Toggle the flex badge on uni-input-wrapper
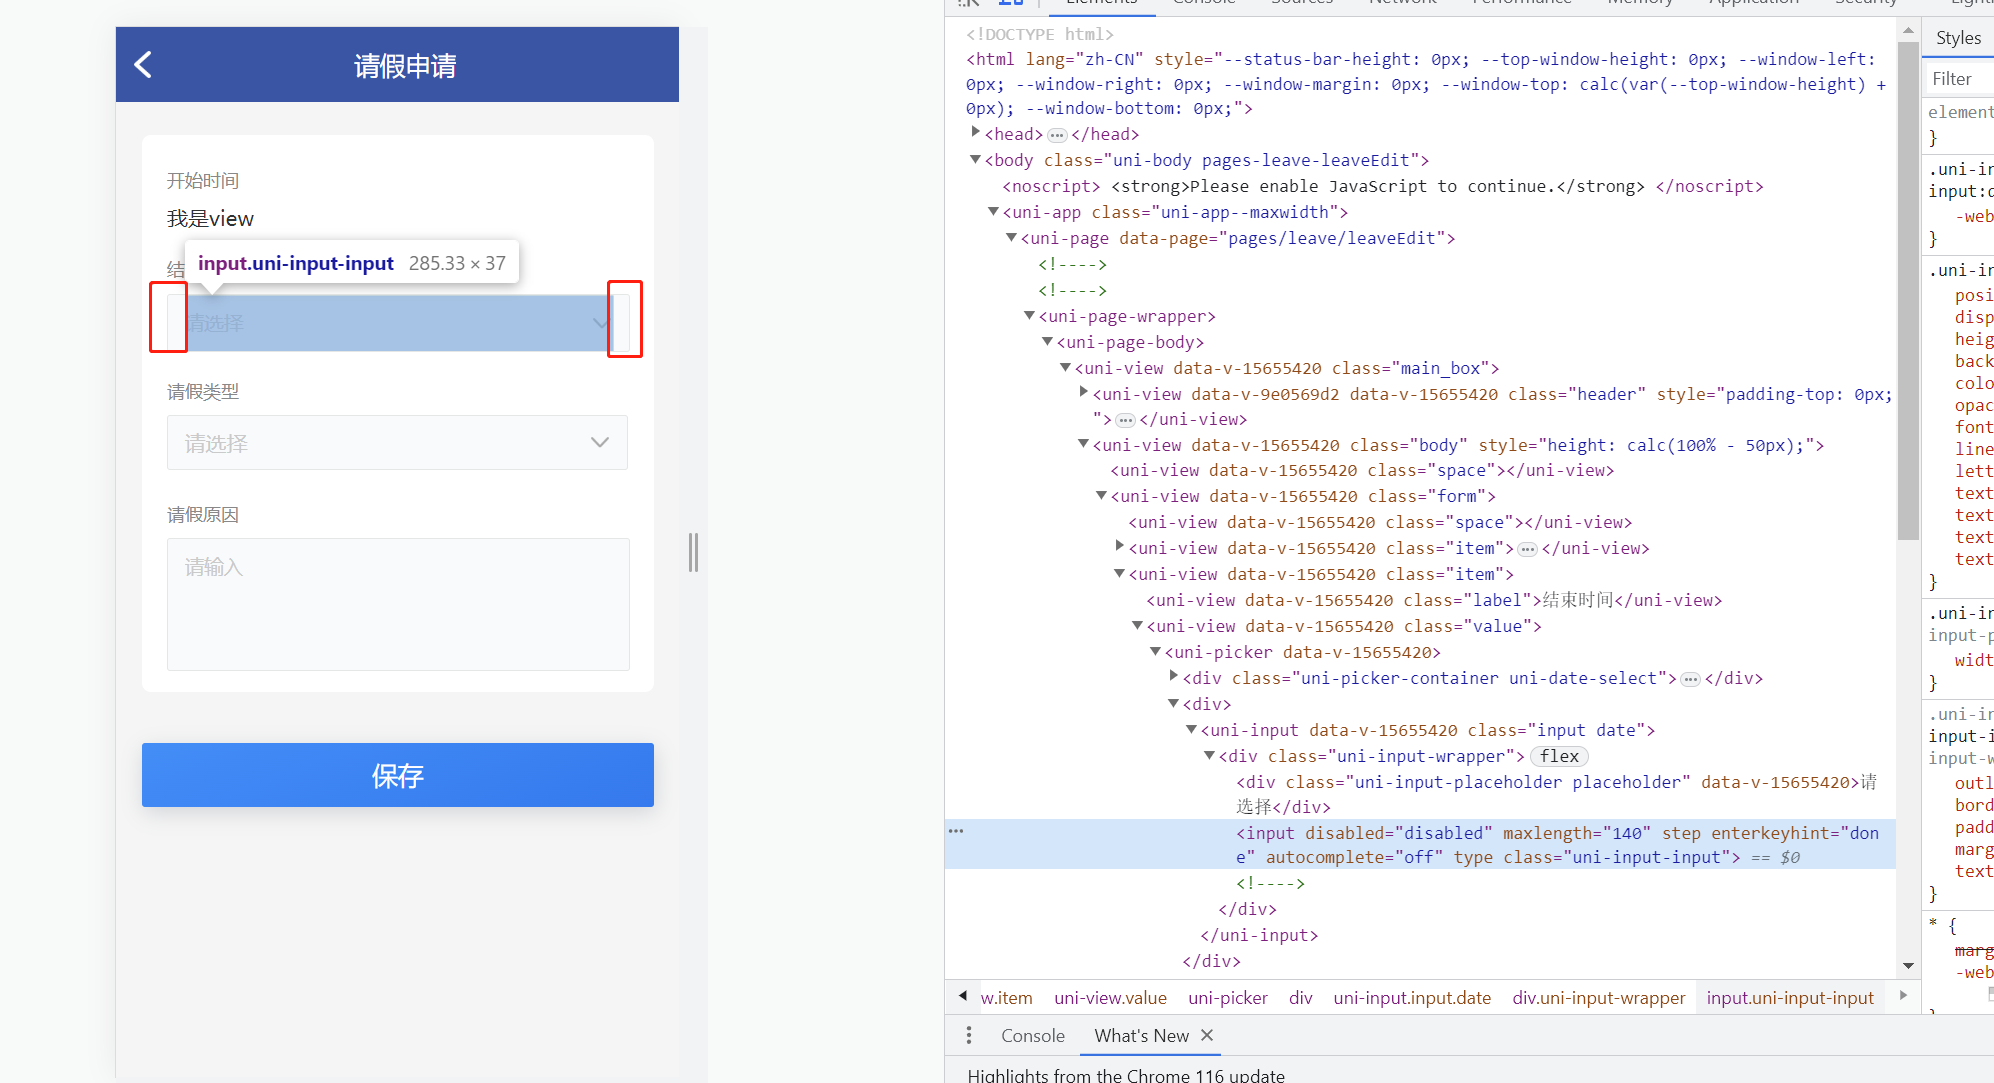The image size is (1994, 1083). pyautogui.click(x=1559, y=756)
